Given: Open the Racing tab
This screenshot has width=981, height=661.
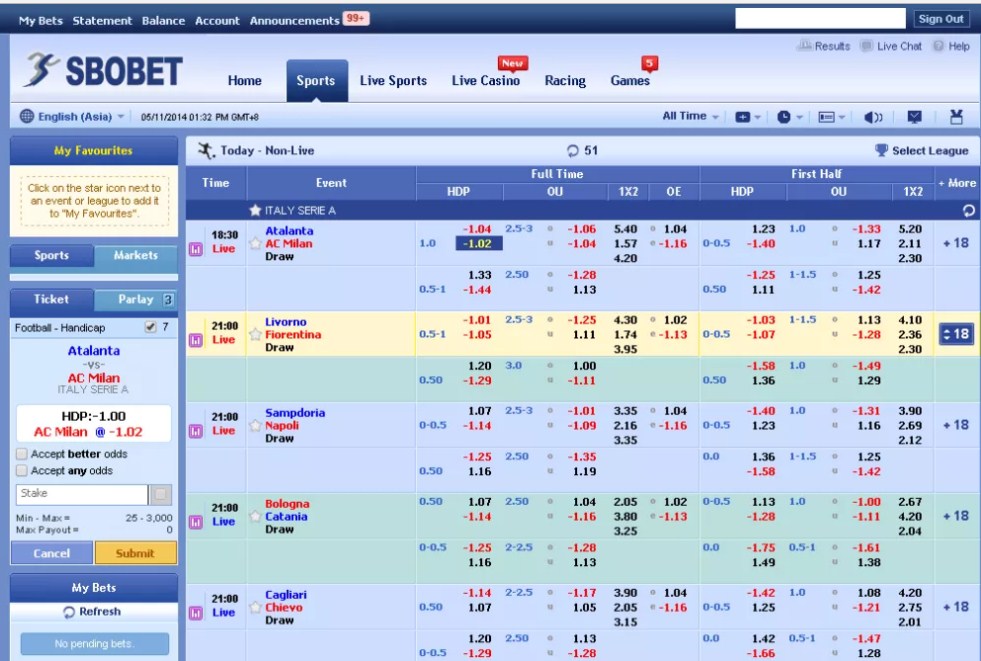Looking at the screenshot, I should pos(565,81).
